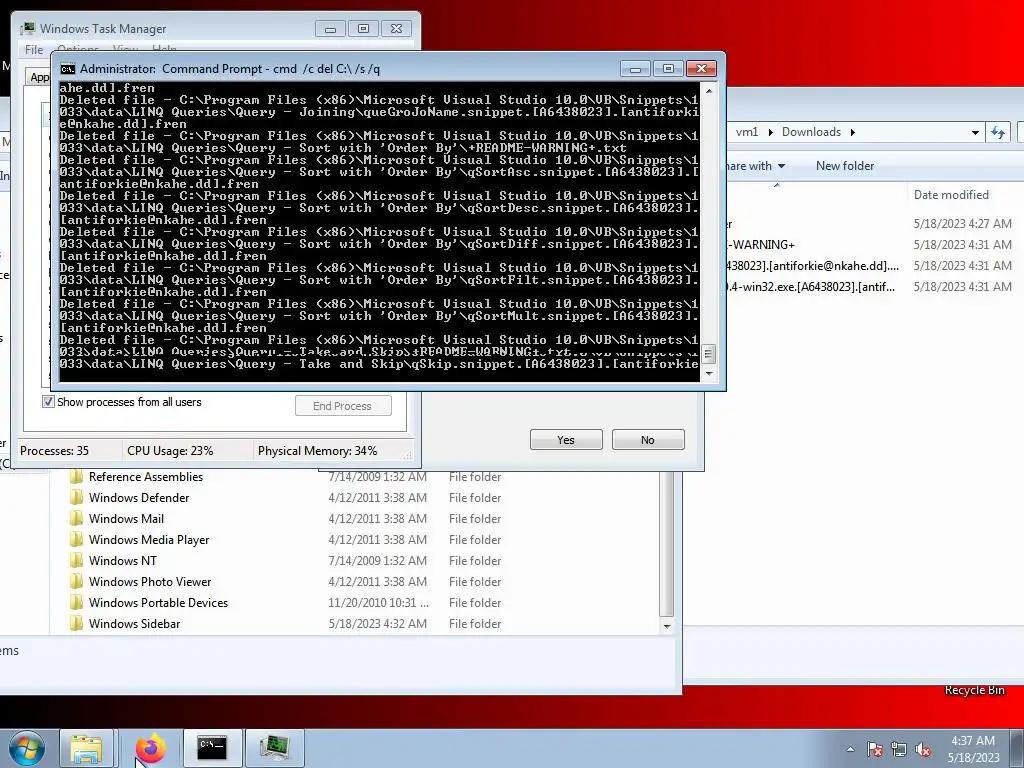1024x768 pixels.
Task: Select the Windows Media Player row name
Action: point(149,539)
